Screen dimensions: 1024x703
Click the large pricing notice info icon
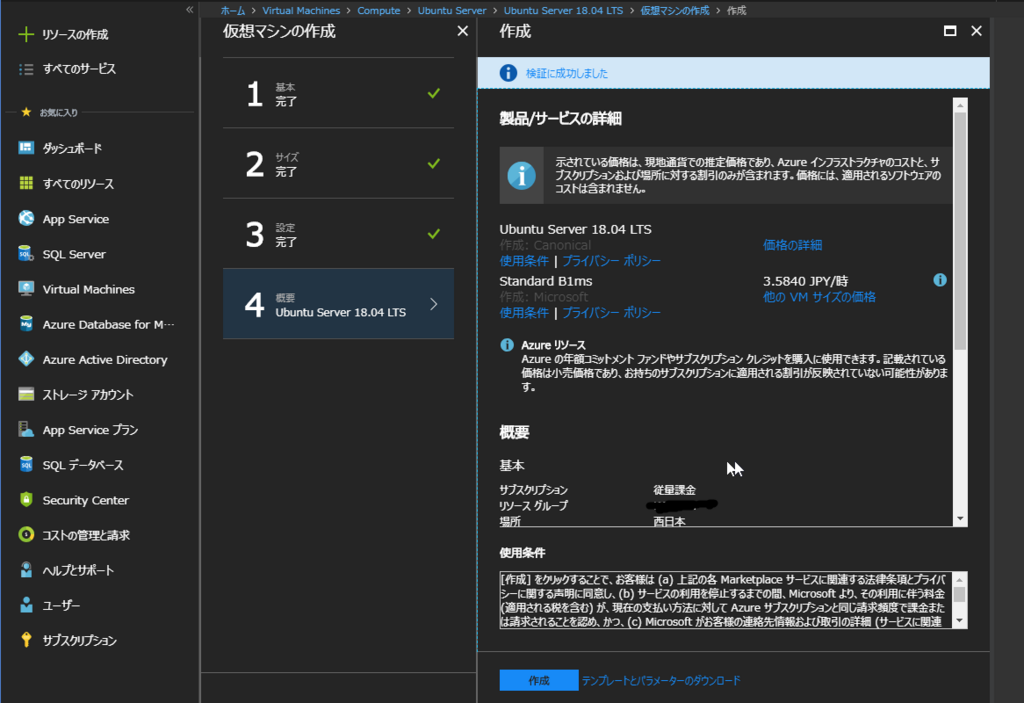[521, 176]
